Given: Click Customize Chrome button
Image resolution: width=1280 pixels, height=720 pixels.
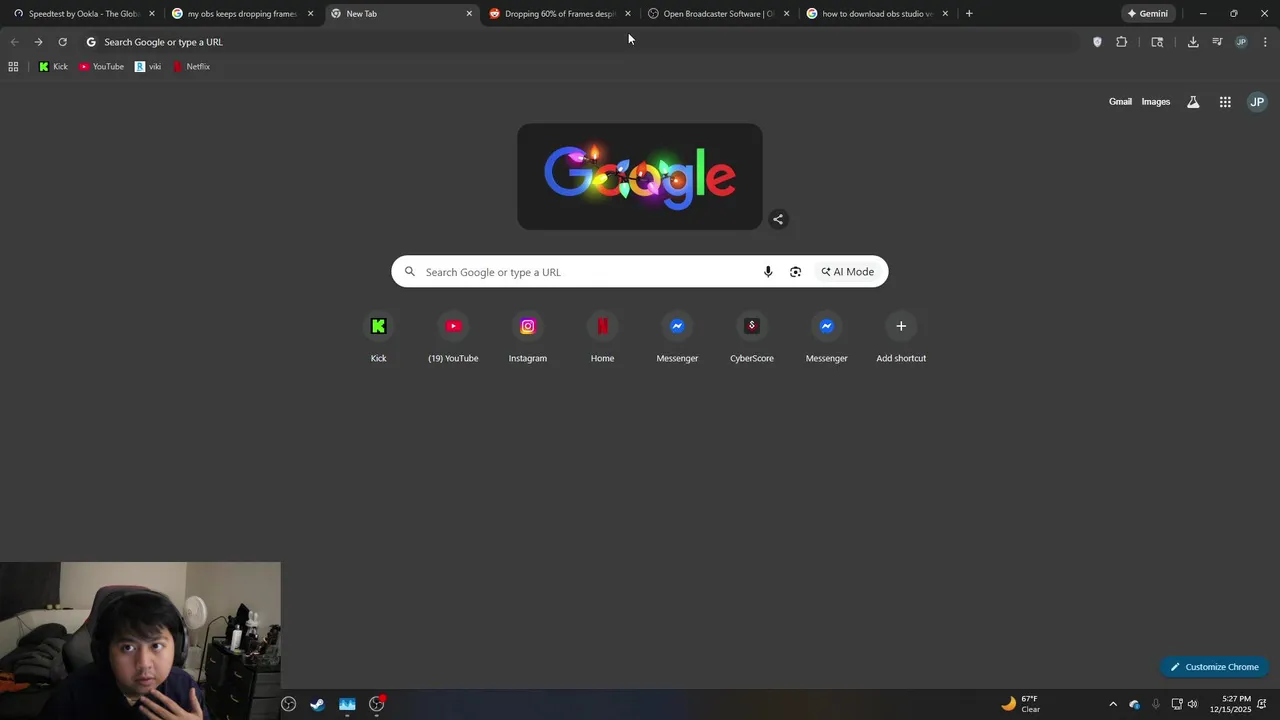Looking at the screenshot, I should tap(1215, 667).
